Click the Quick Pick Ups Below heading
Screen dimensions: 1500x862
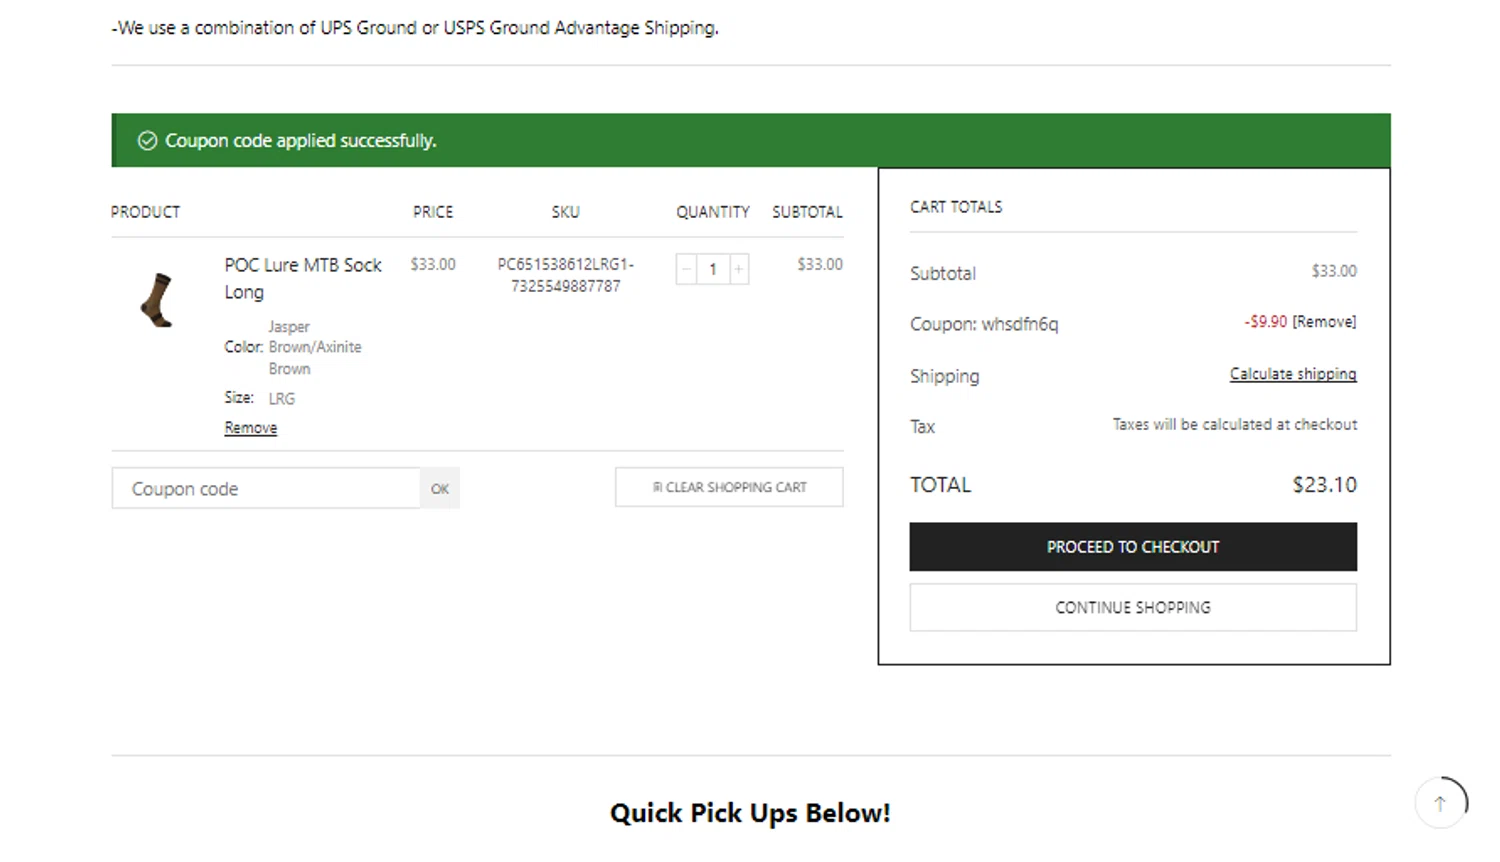750,813
